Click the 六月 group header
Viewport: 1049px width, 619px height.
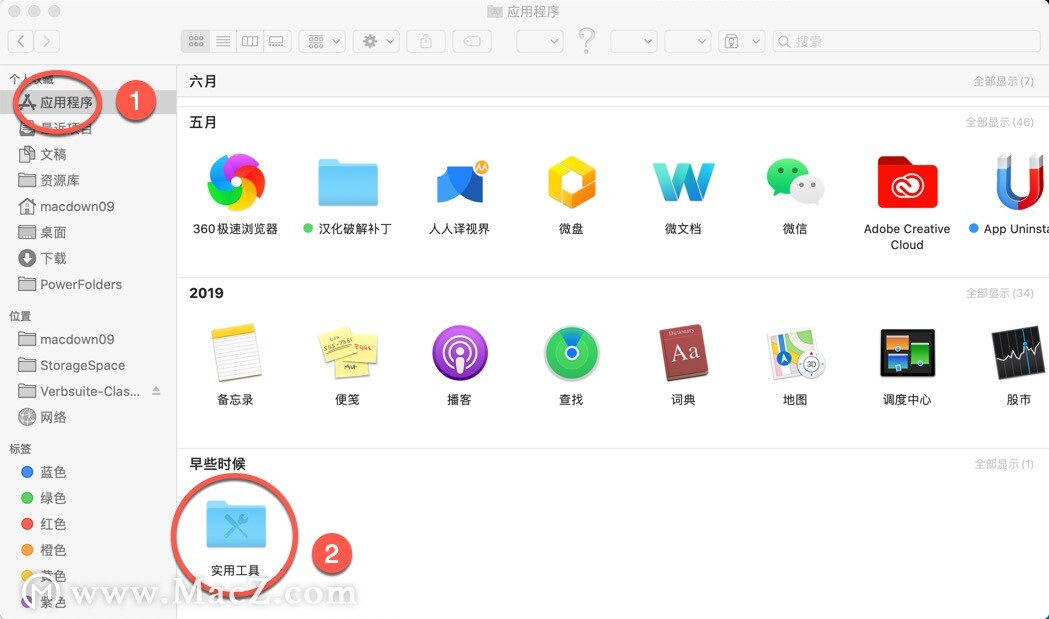203,82
